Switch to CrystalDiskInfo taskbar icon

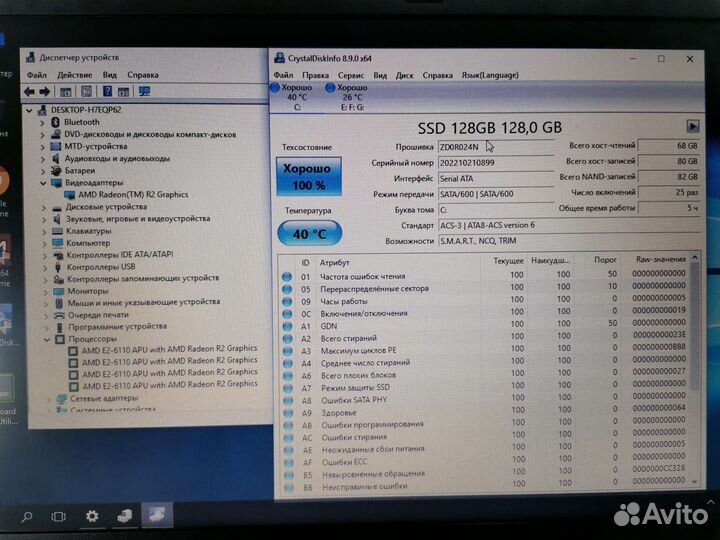coord(157,514)
